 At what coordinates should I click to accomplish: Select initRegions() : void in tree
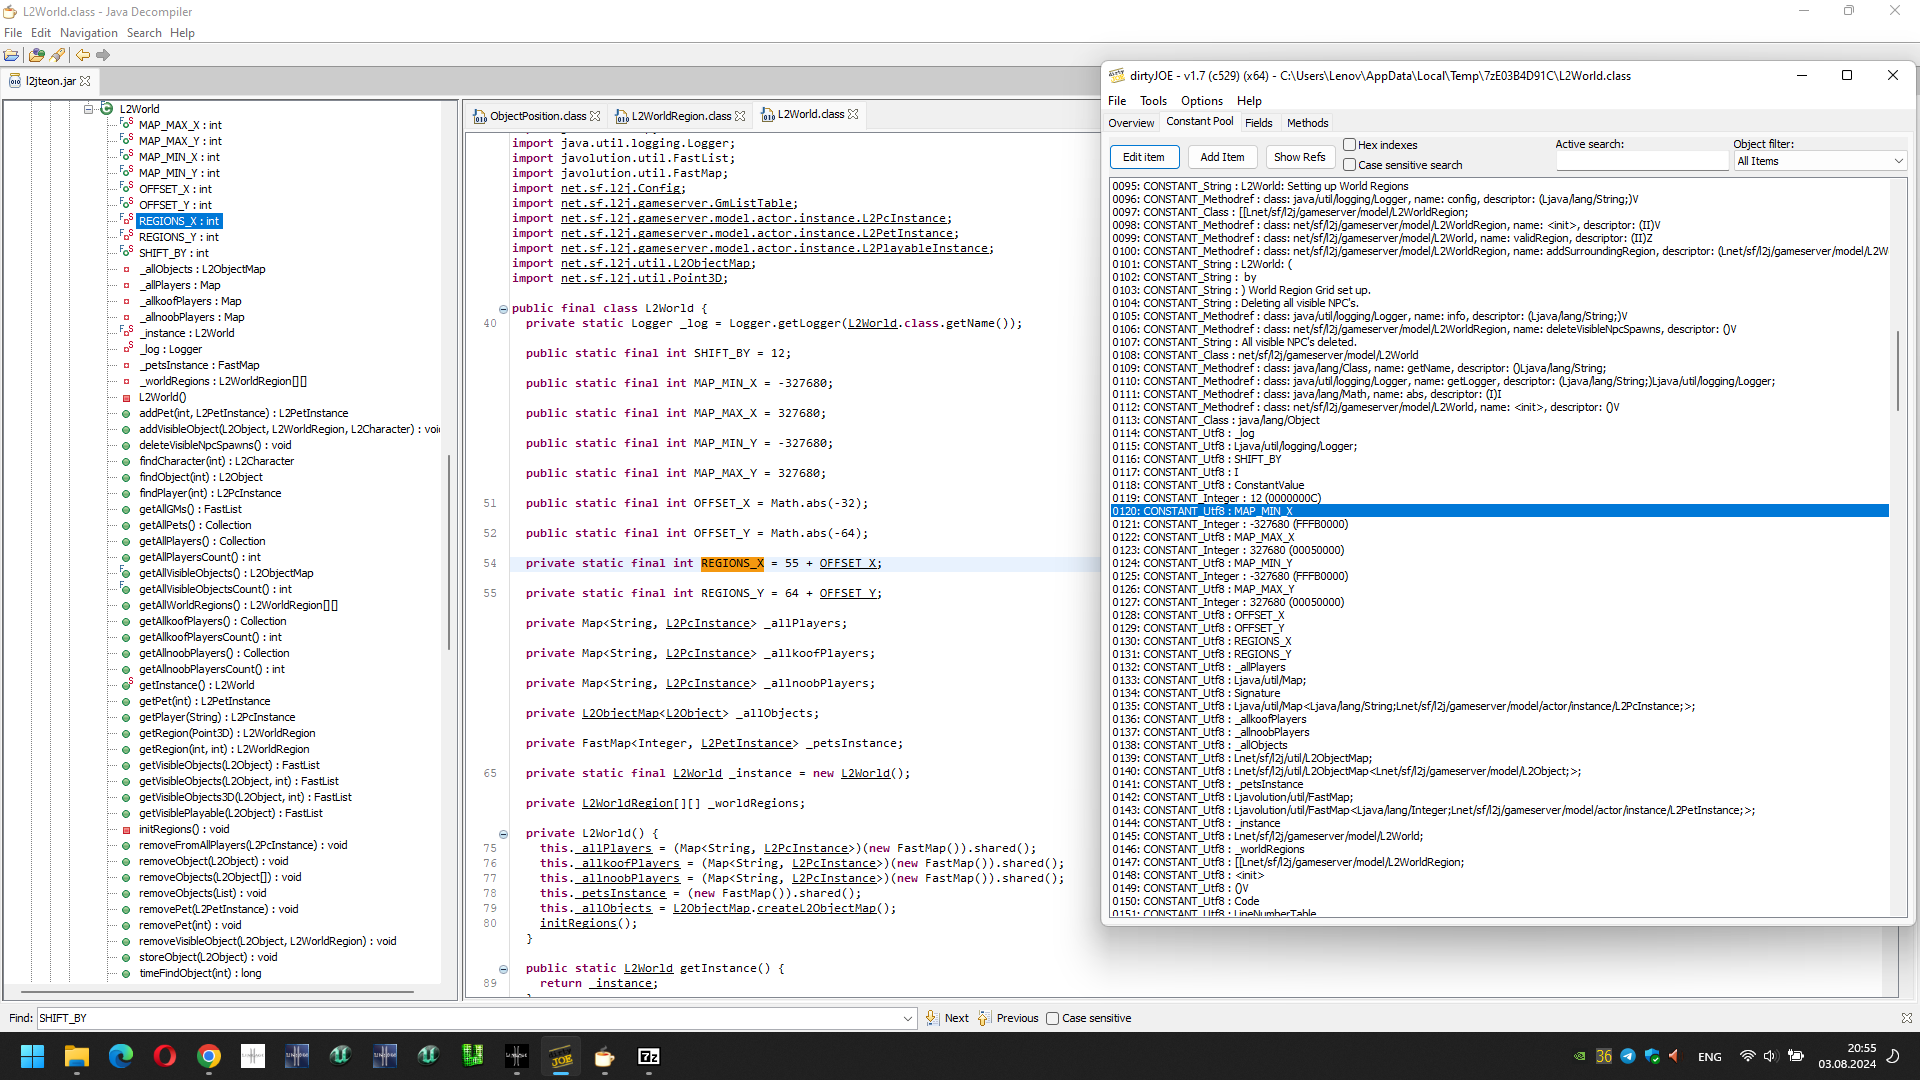point(184,829)
